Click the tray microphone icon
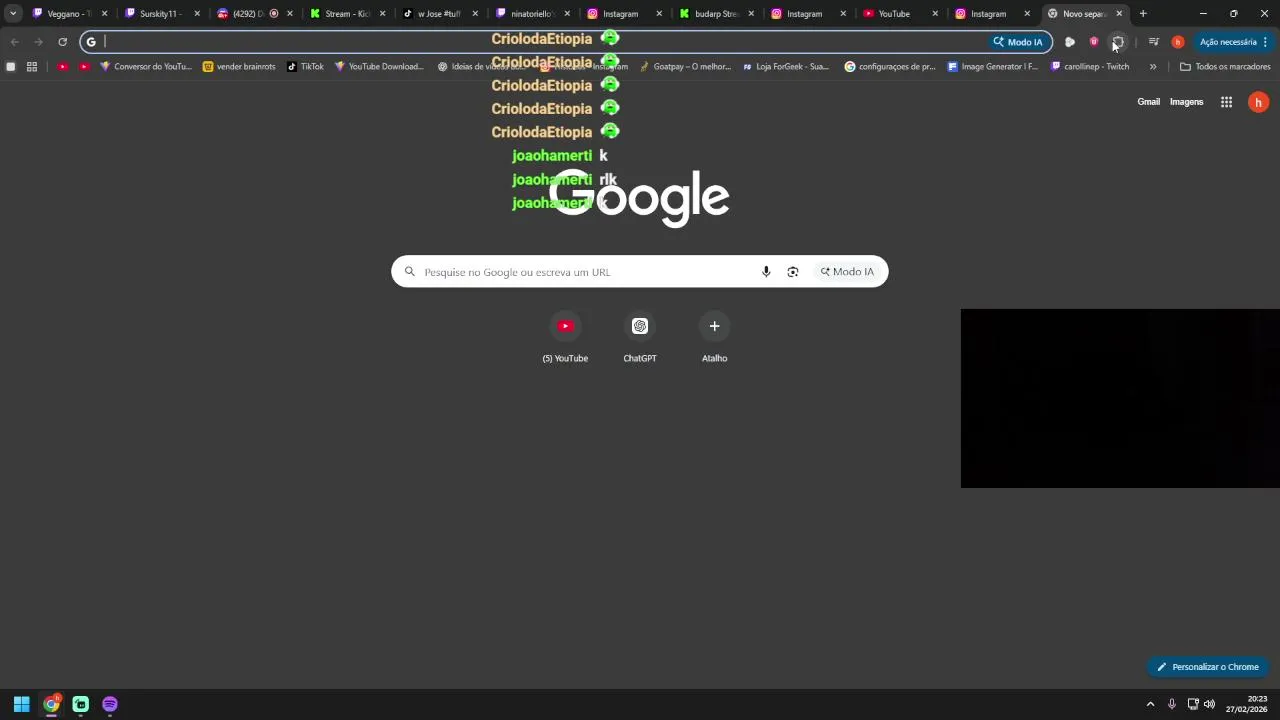Screen dimensions: 1280x720 tap(1172, 705)
